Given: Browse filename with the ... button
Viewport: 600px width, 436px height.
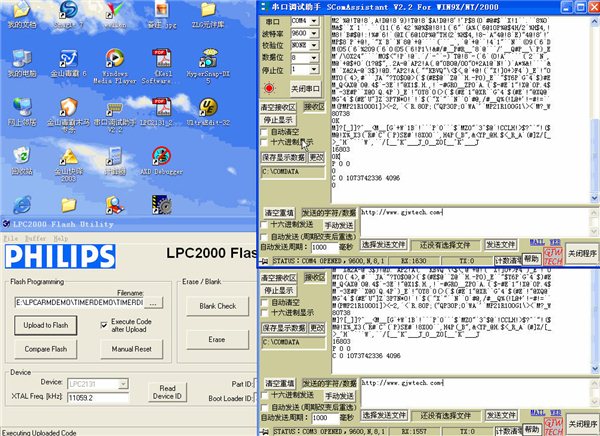Looking at the screenshot, I should coord(153,303).
